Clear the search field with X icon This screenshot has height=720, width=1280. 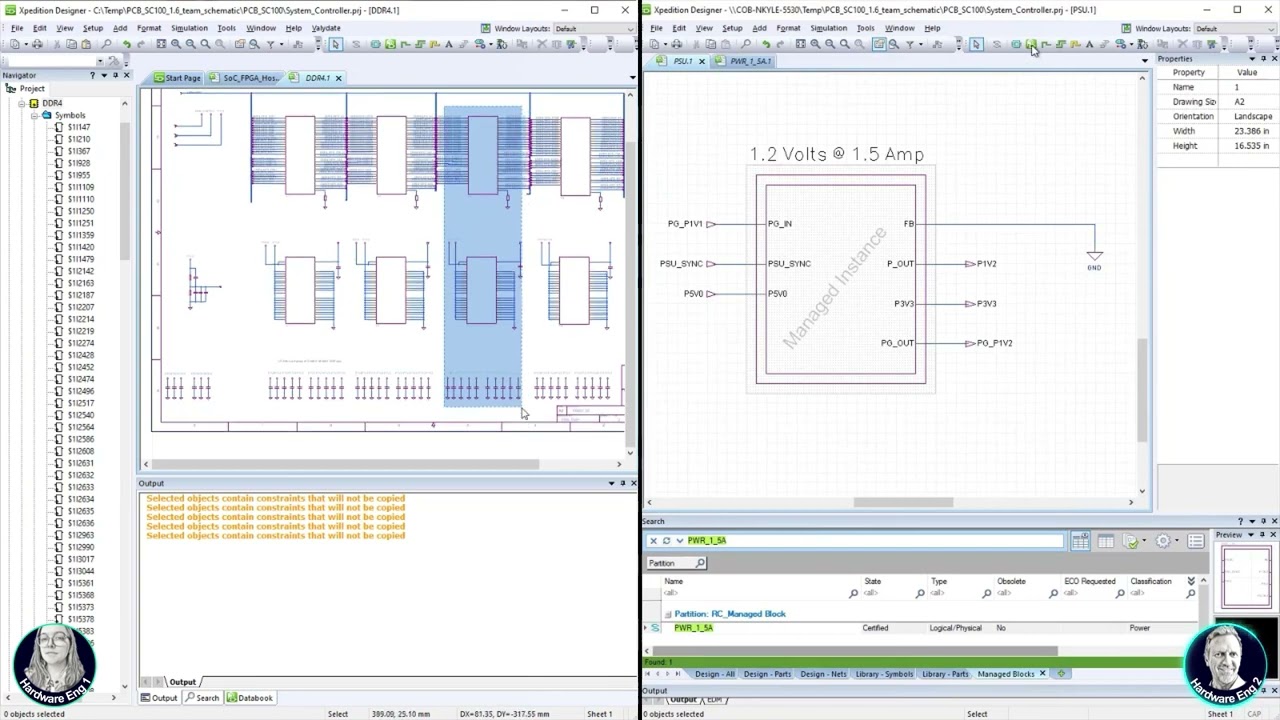pyautogui.click(x=653, y=540)
